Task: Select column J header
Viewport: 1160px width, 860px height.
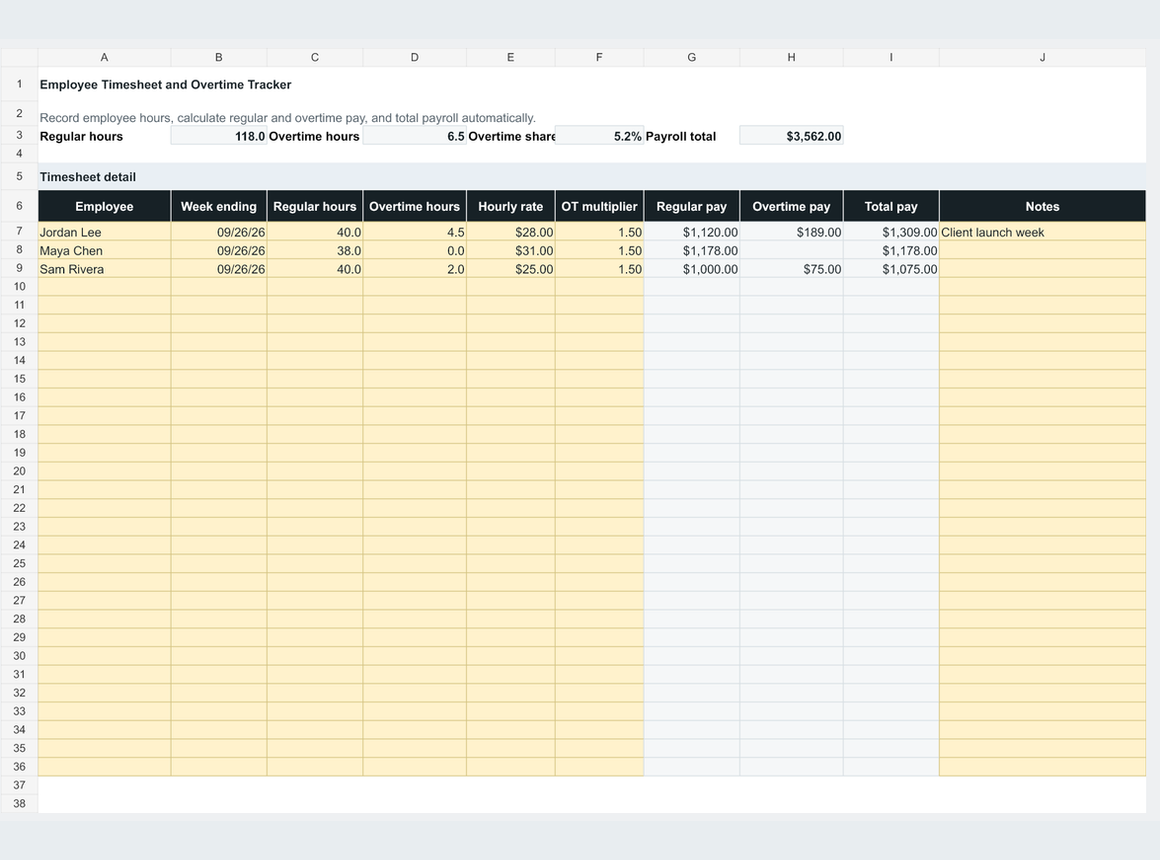Action: (x=1042, y=57)
